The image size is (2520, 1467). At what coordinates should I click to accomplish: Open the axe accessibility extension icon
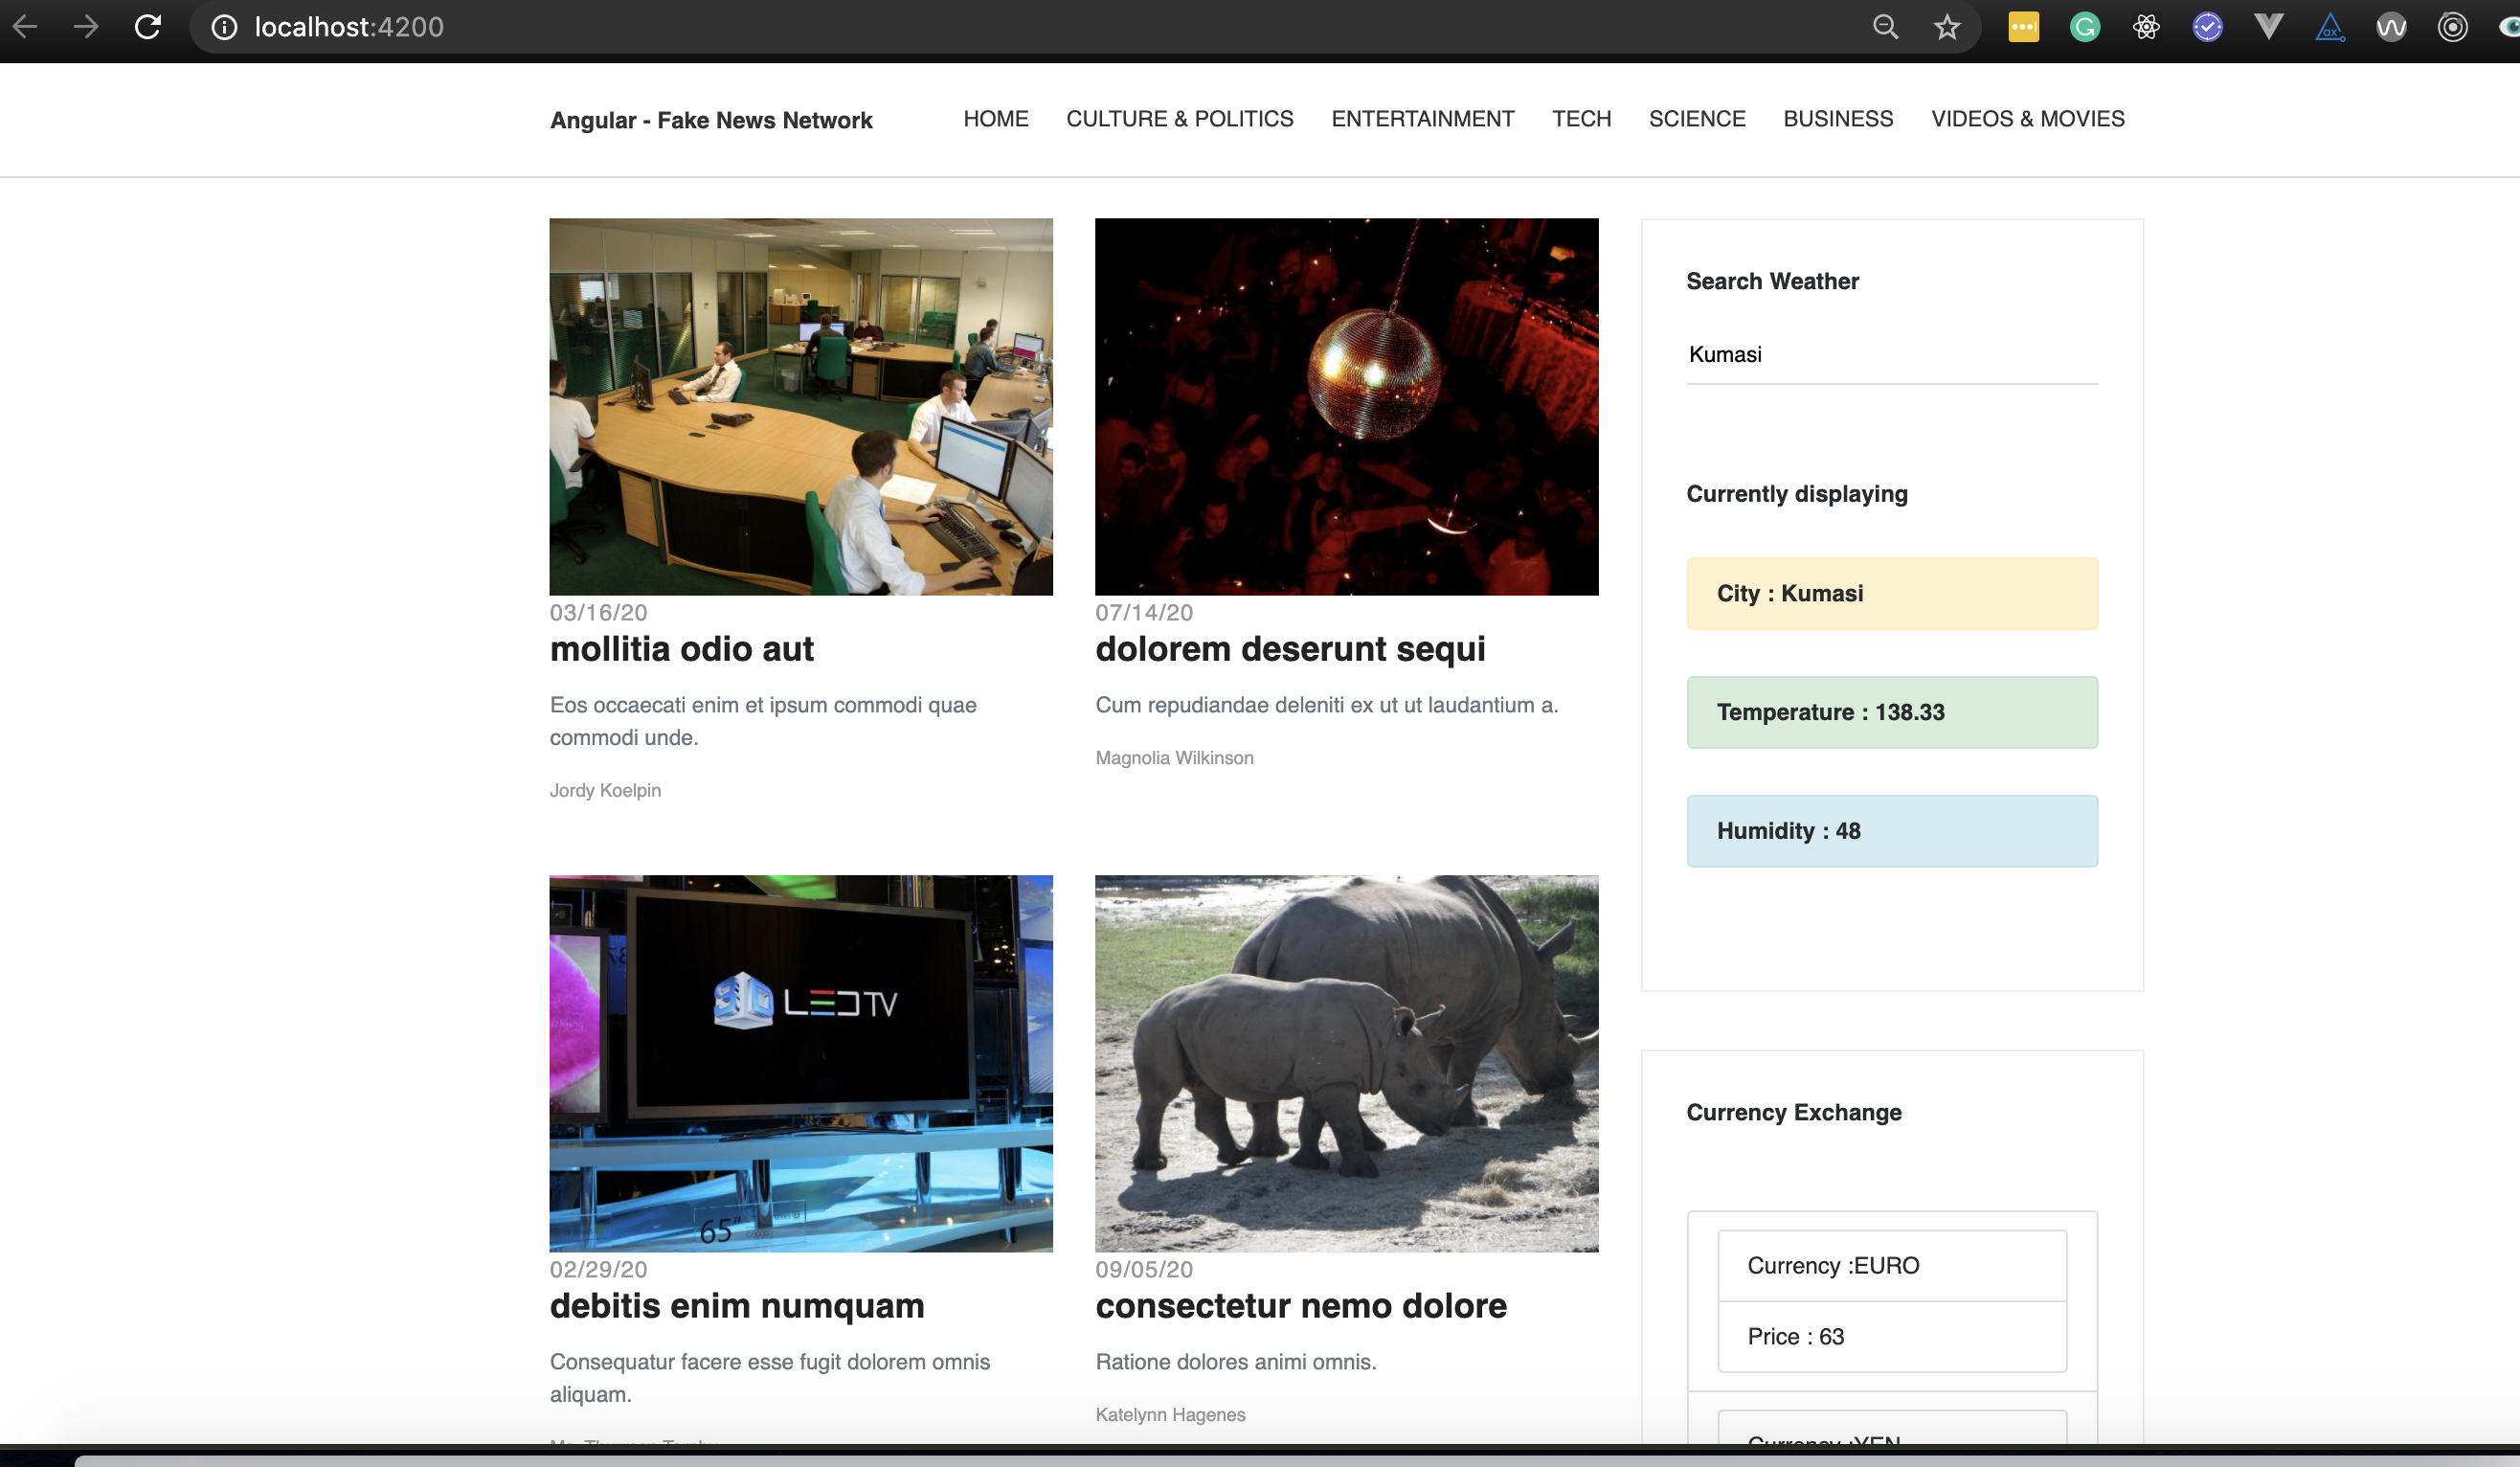click(x=2330, y=27)
